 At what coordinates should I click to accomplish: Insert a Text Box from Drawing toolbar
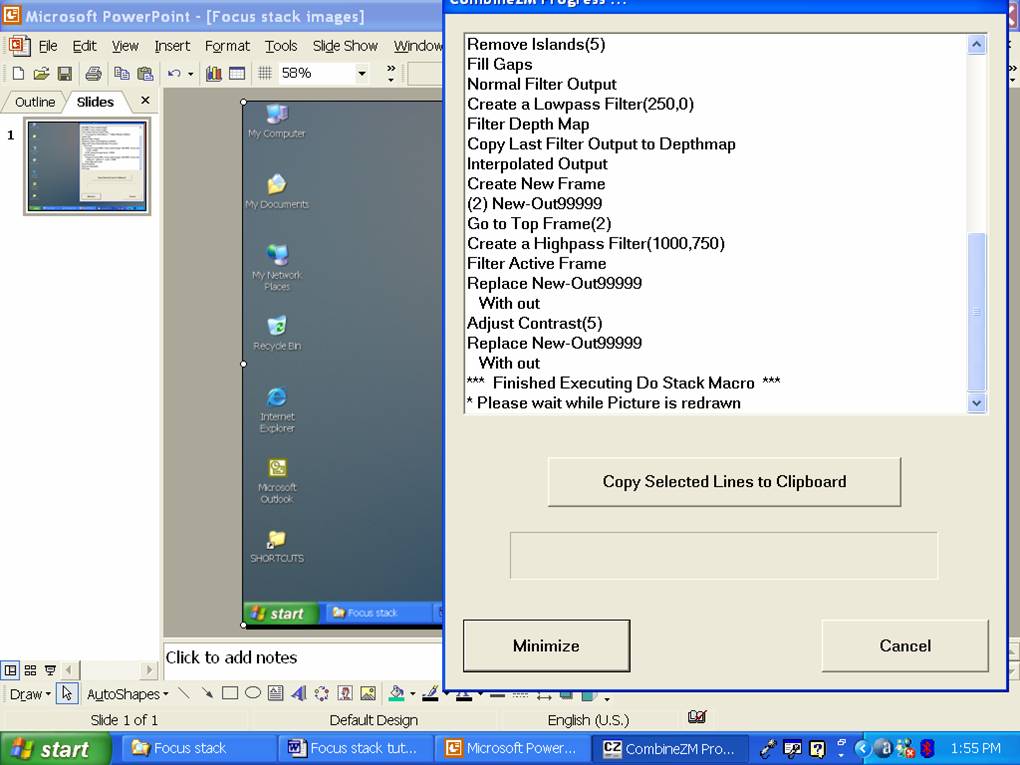pos(276,693)
